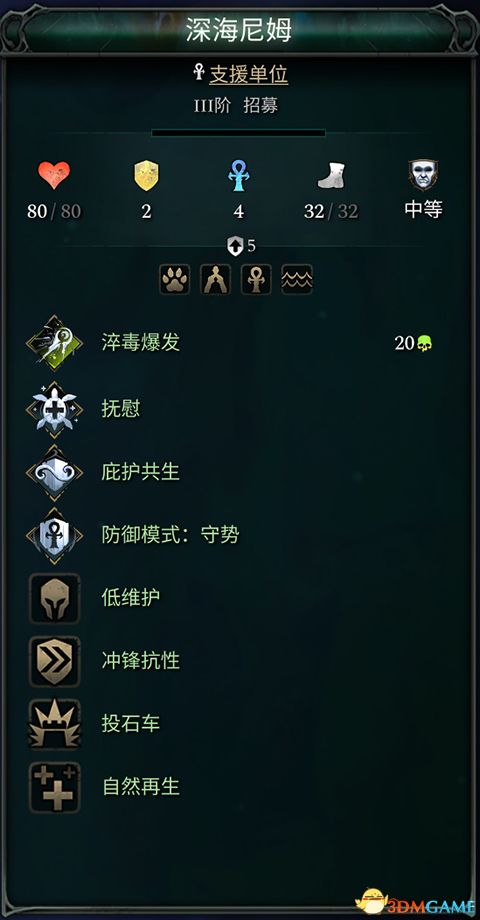
Task: Select the robed figure trait icon
Action: click(x=215, y=279)
